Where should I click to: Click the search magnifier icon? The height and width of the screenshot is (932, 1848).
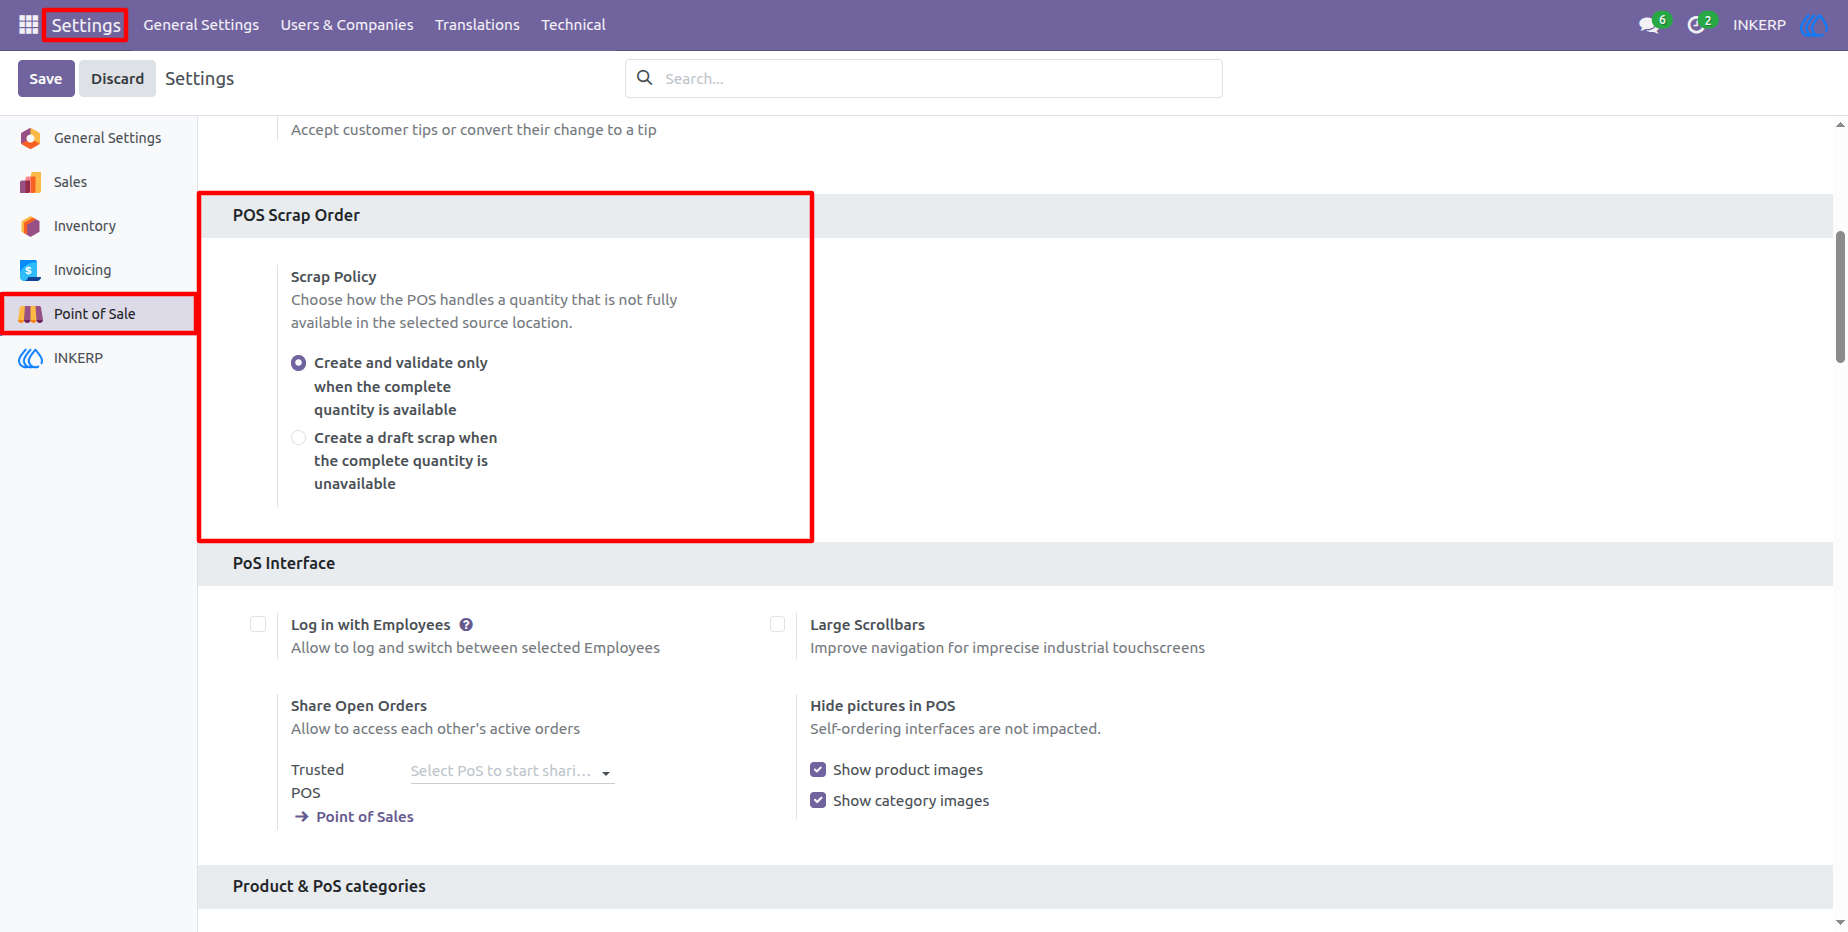[x=645, y=78]
